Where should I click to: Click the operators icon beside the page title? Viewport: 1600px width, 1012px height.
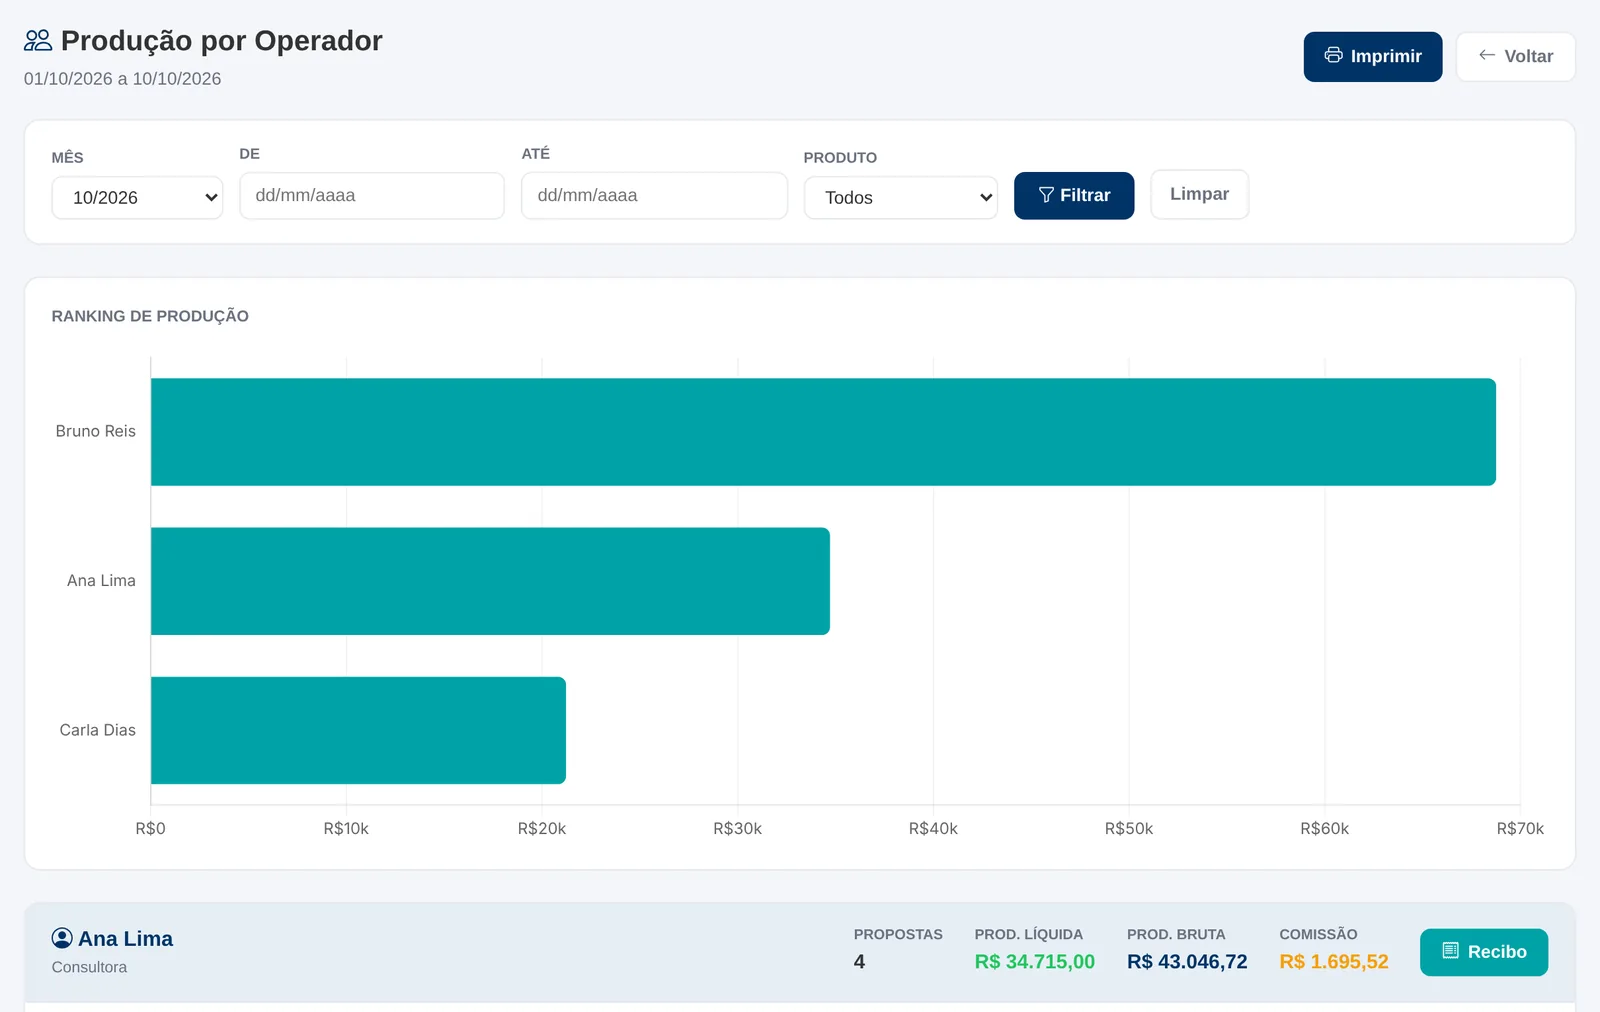[x=38, y=41]
